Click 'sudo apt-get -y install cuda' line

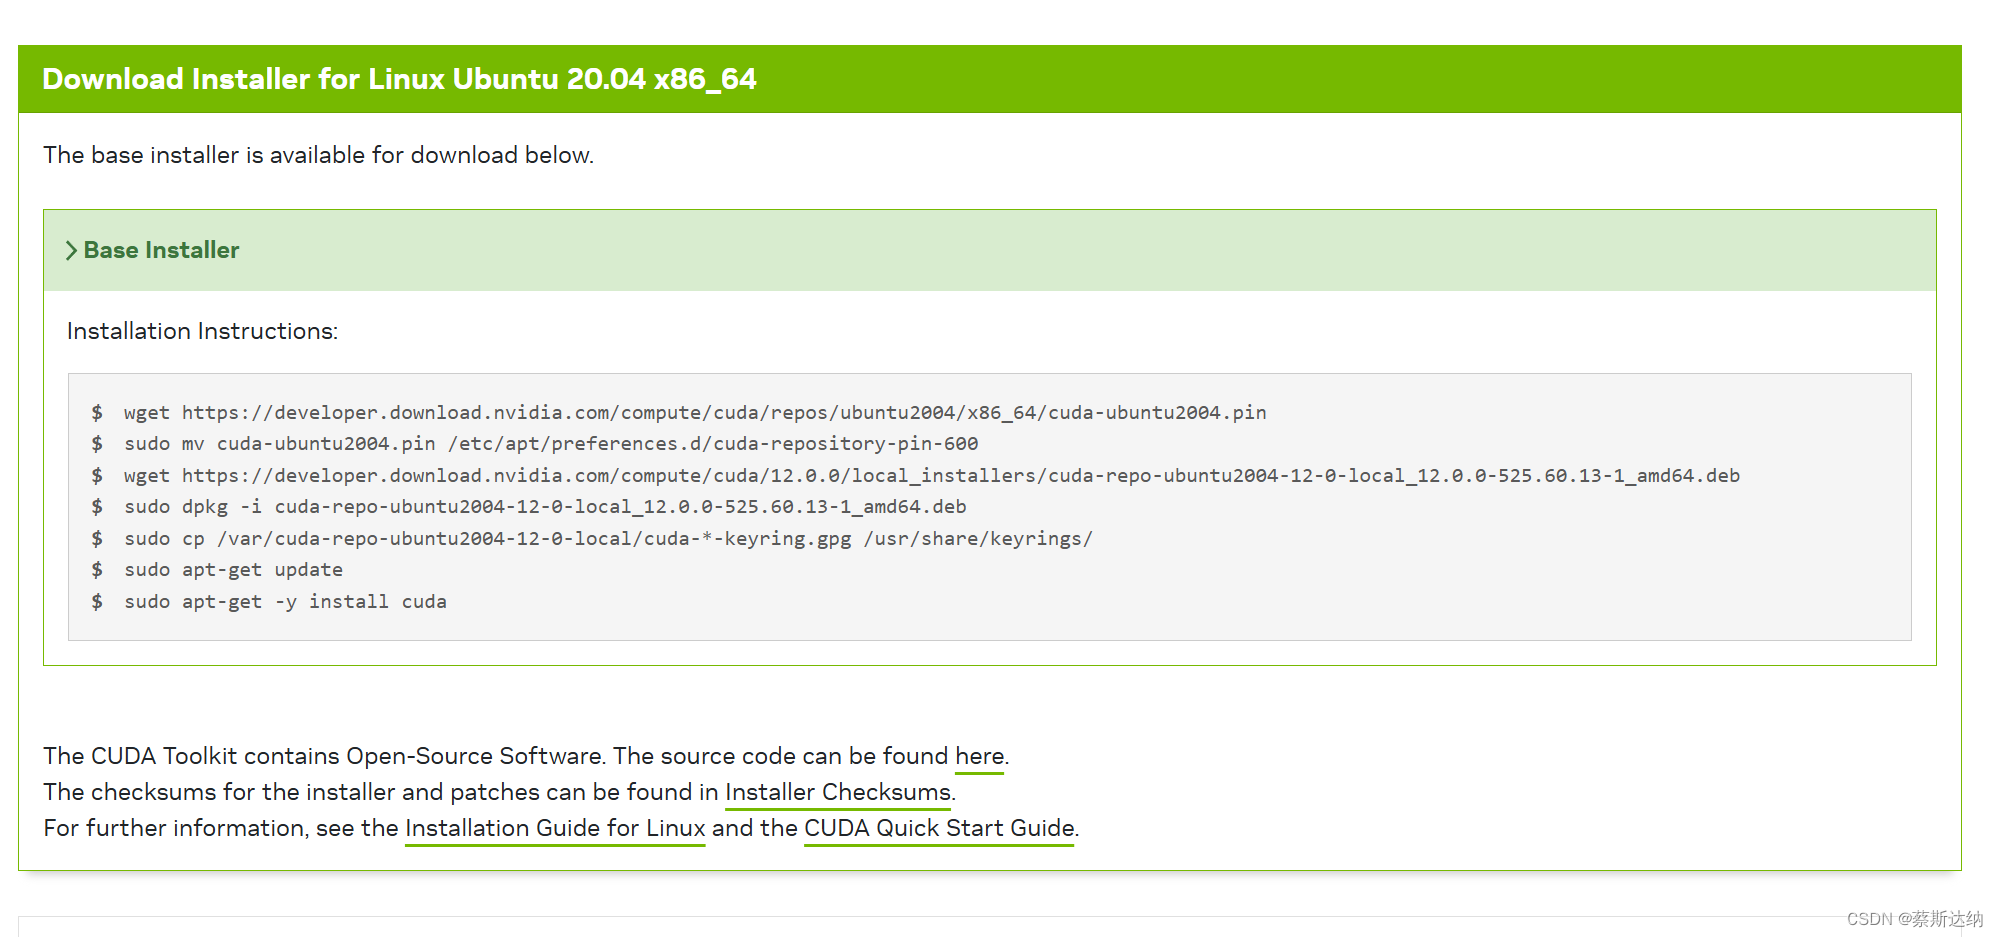pos(285,602)
